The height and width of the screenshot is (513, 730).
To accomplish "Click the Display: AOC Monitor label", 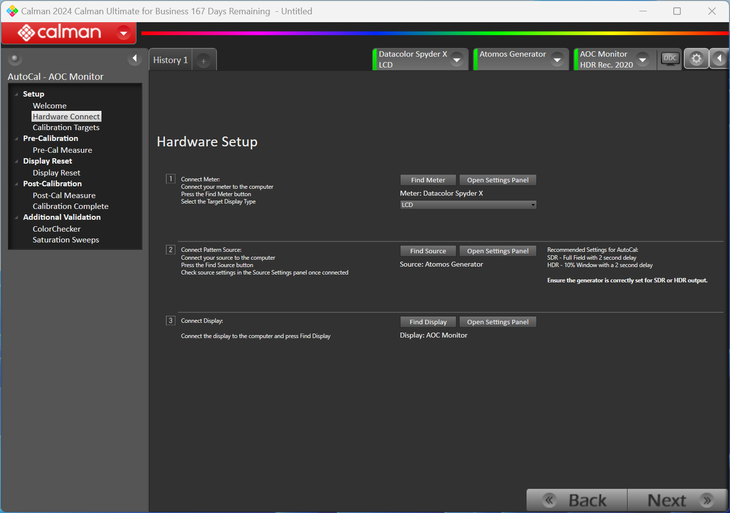I will pyautogui.click(x=433, y=335).
